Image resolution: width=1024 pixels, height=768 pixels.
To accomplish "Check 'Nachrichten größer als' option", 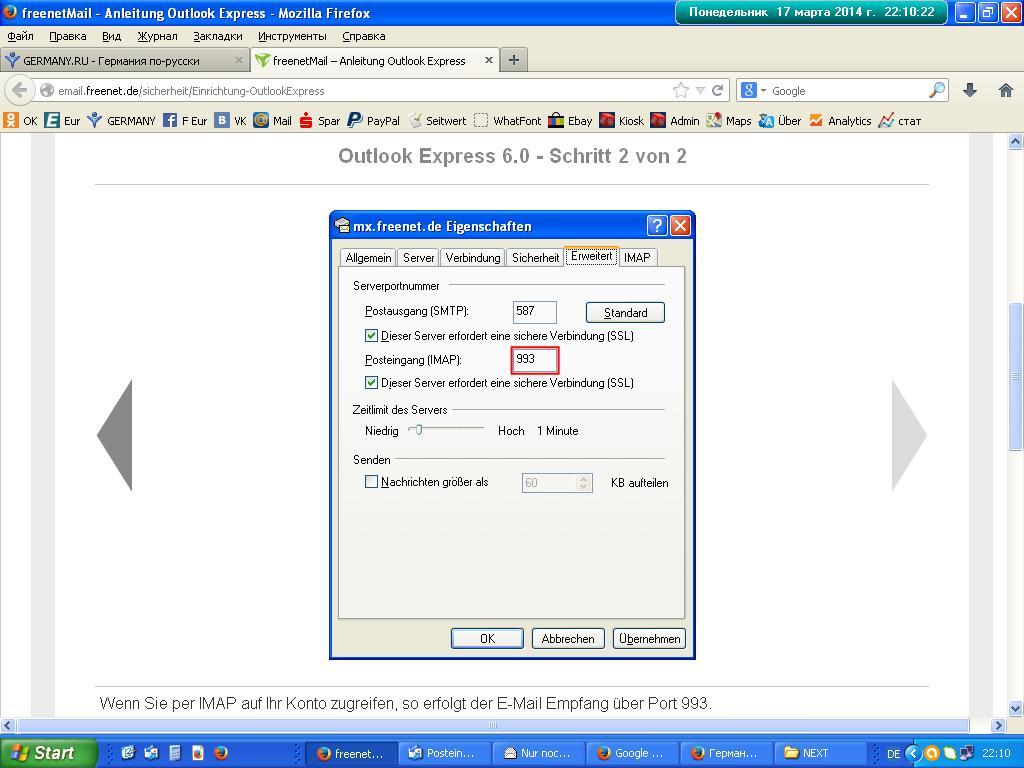I will coord(371,482).
